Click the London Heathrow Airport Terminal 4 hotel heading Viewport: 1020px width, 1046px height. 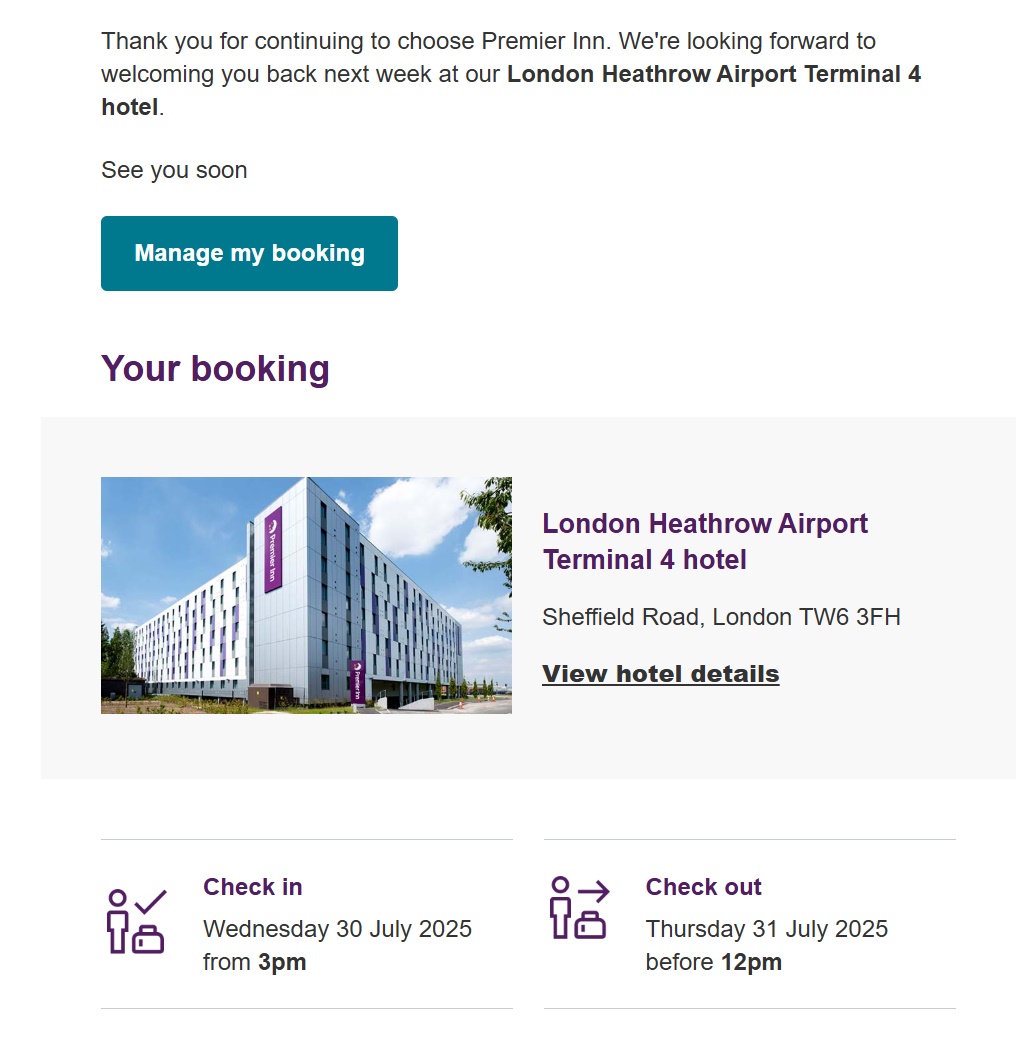[704, 541]
